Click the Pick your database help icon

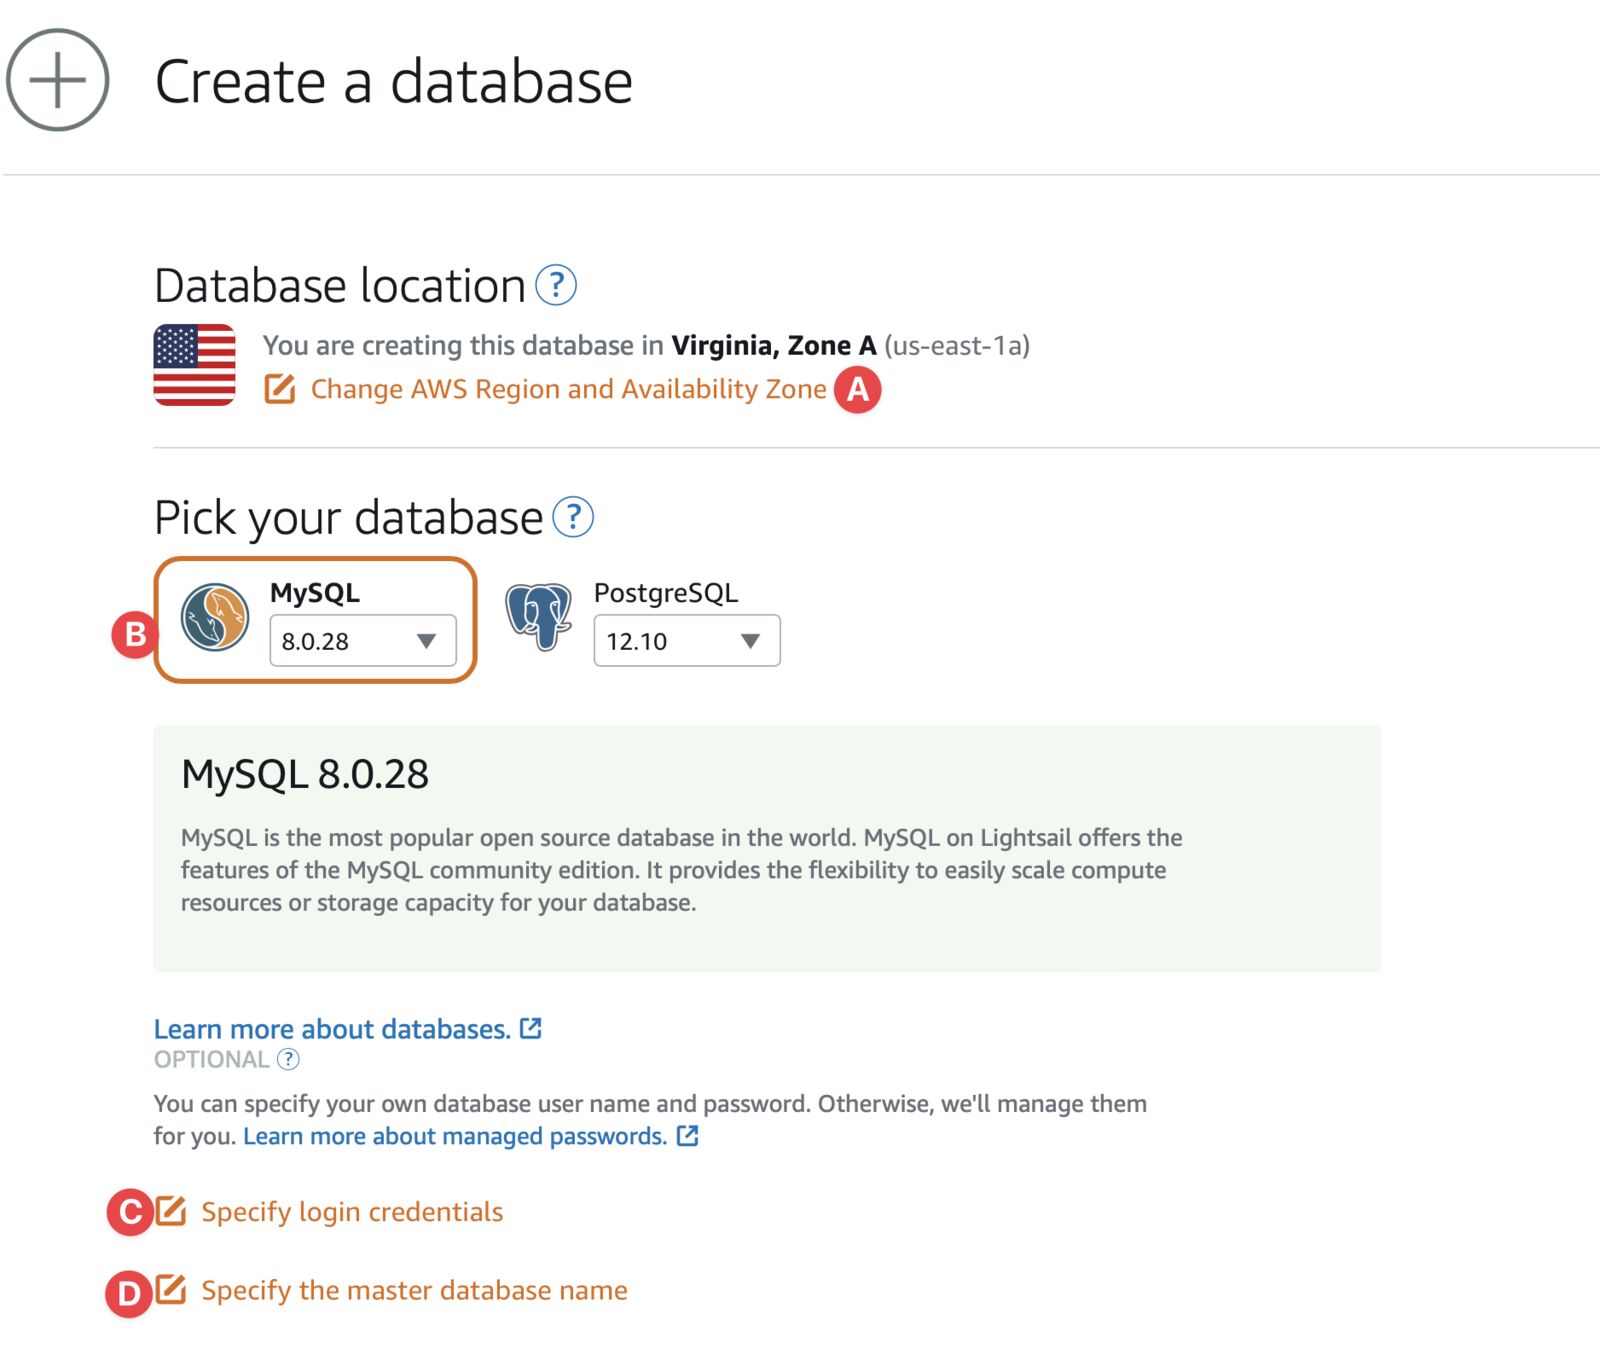pos(573,517)
